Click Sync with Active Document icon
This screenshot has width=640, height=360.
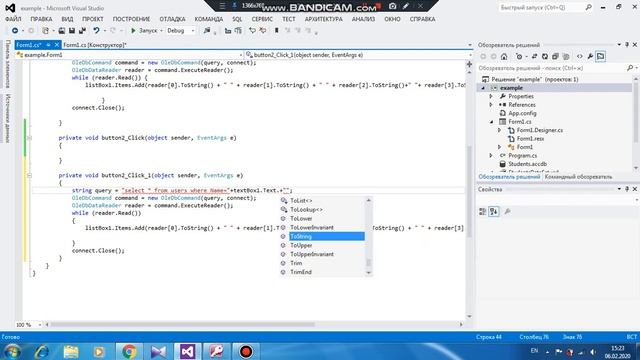pyautogui.click(x=534, y=56)
